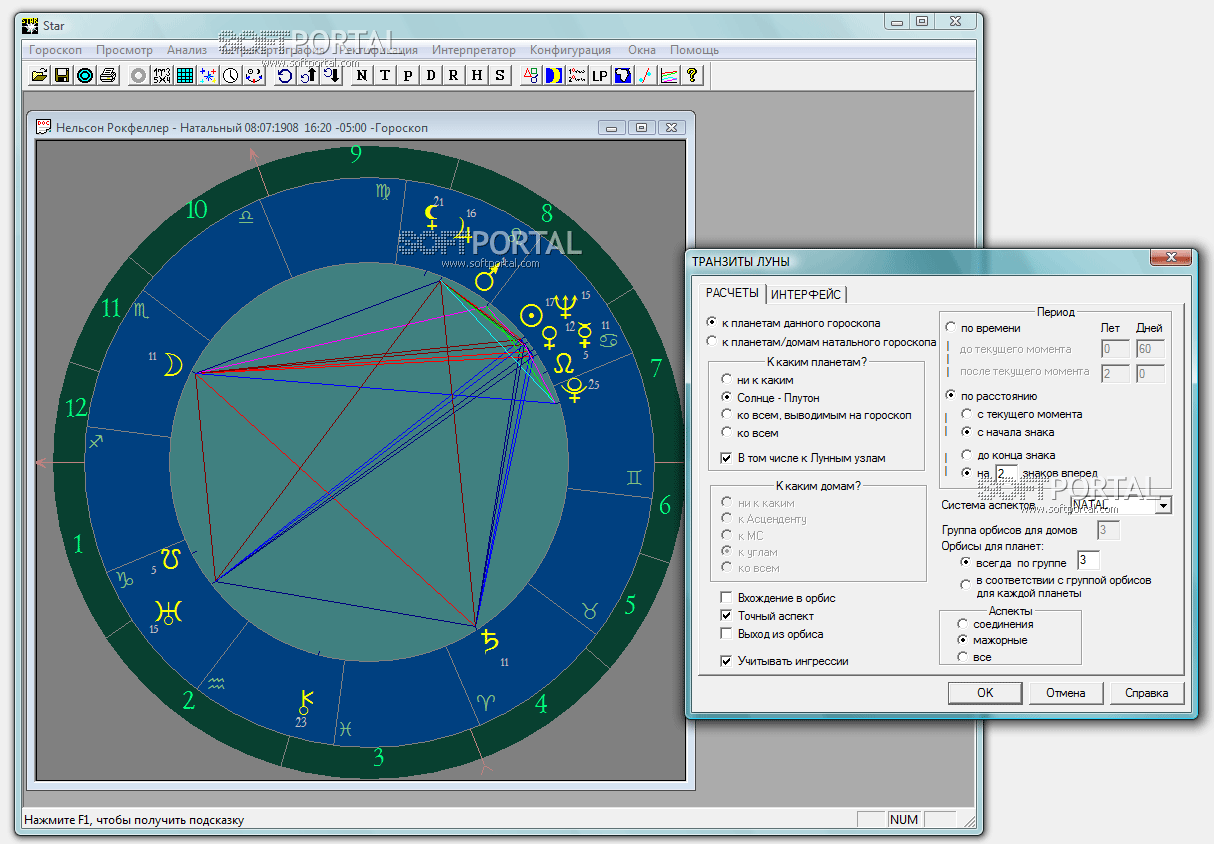
Task: Click the yellow crescent moon toolbar icon
Action: click(553, 75)
